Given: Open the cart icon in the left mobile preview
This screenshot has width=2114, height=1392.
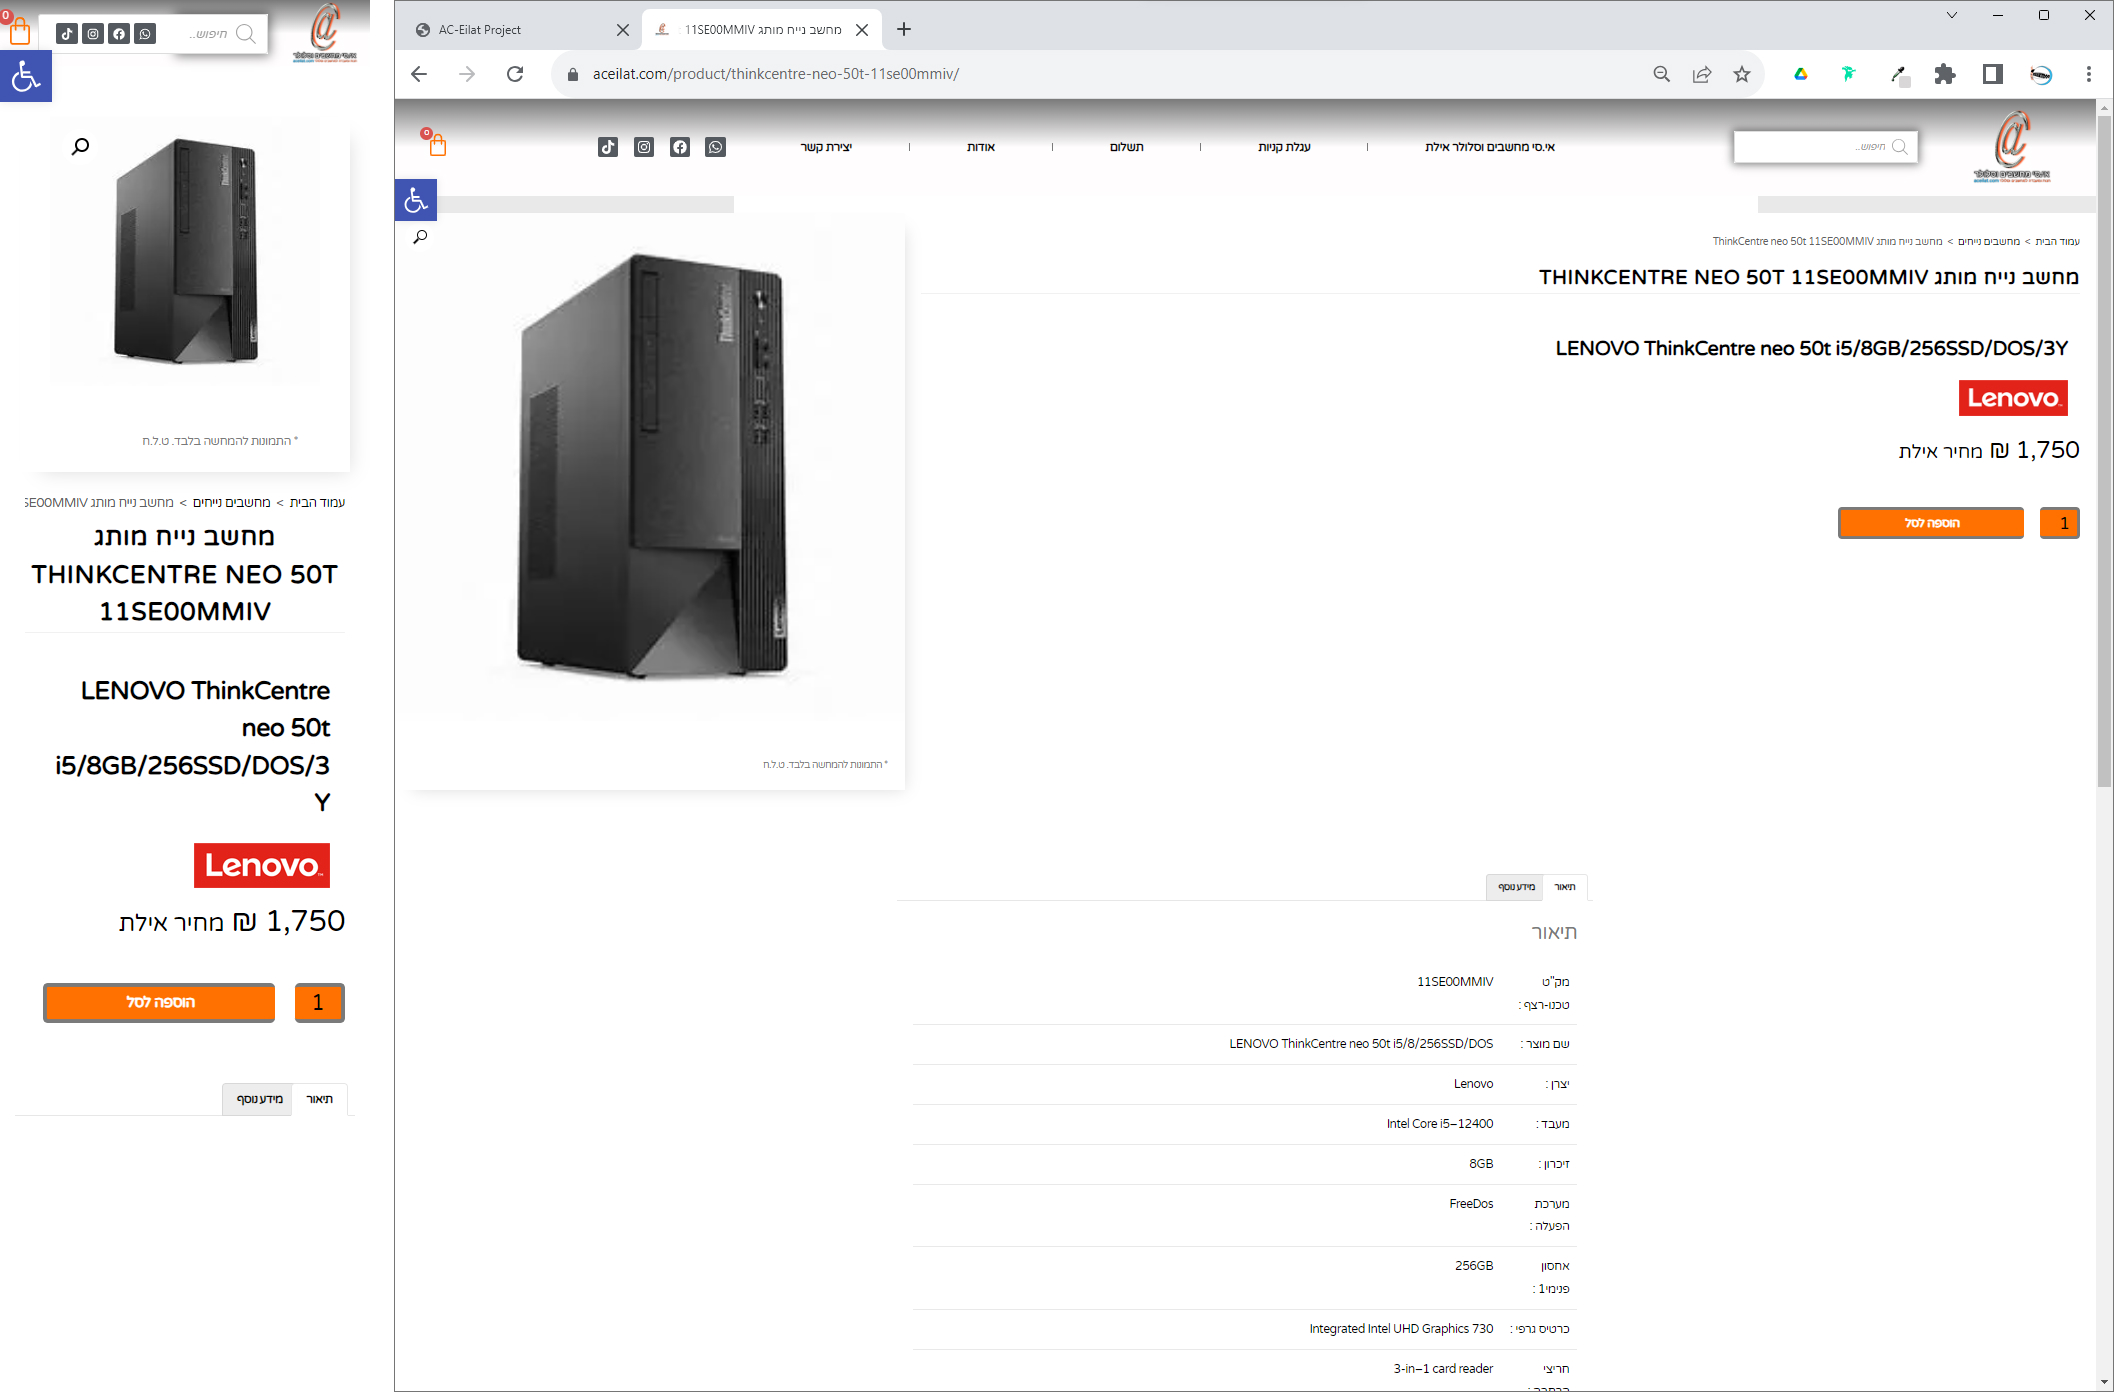Looking at the screenshot, I should [x=18, y=31].
